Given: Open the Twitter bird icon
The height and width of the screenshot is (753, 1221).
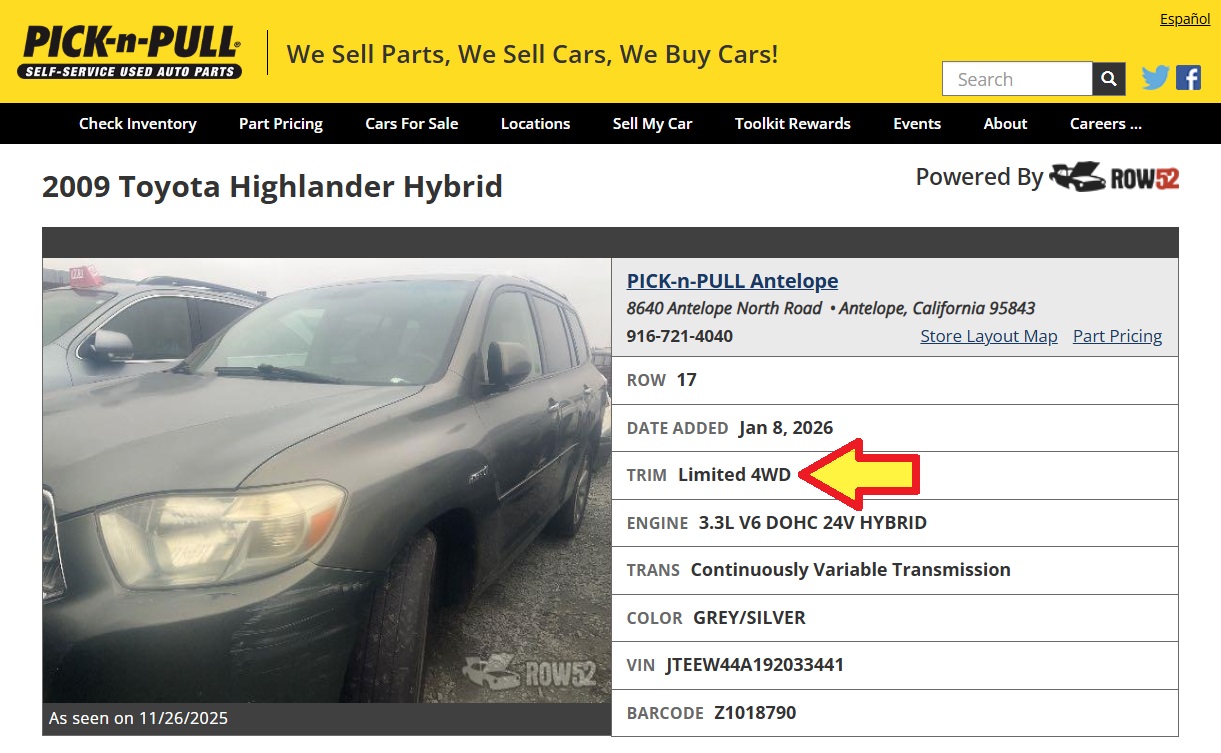Looking at the screenshot, I should (1155, 78).
